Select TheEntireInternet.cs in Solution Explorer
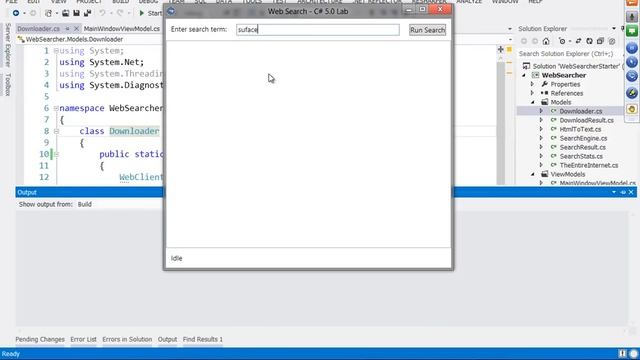 tap(589, 165)
